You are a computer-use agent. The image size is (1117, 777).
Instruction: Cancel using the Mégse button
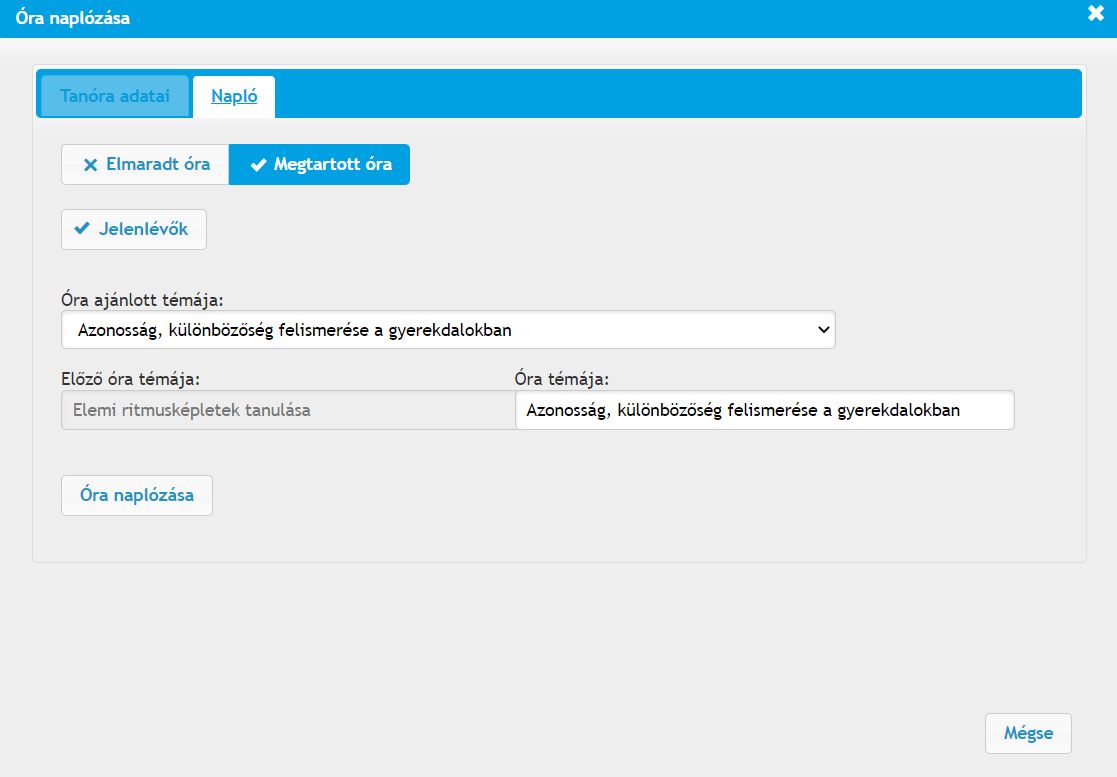(x=1028, y=733)
